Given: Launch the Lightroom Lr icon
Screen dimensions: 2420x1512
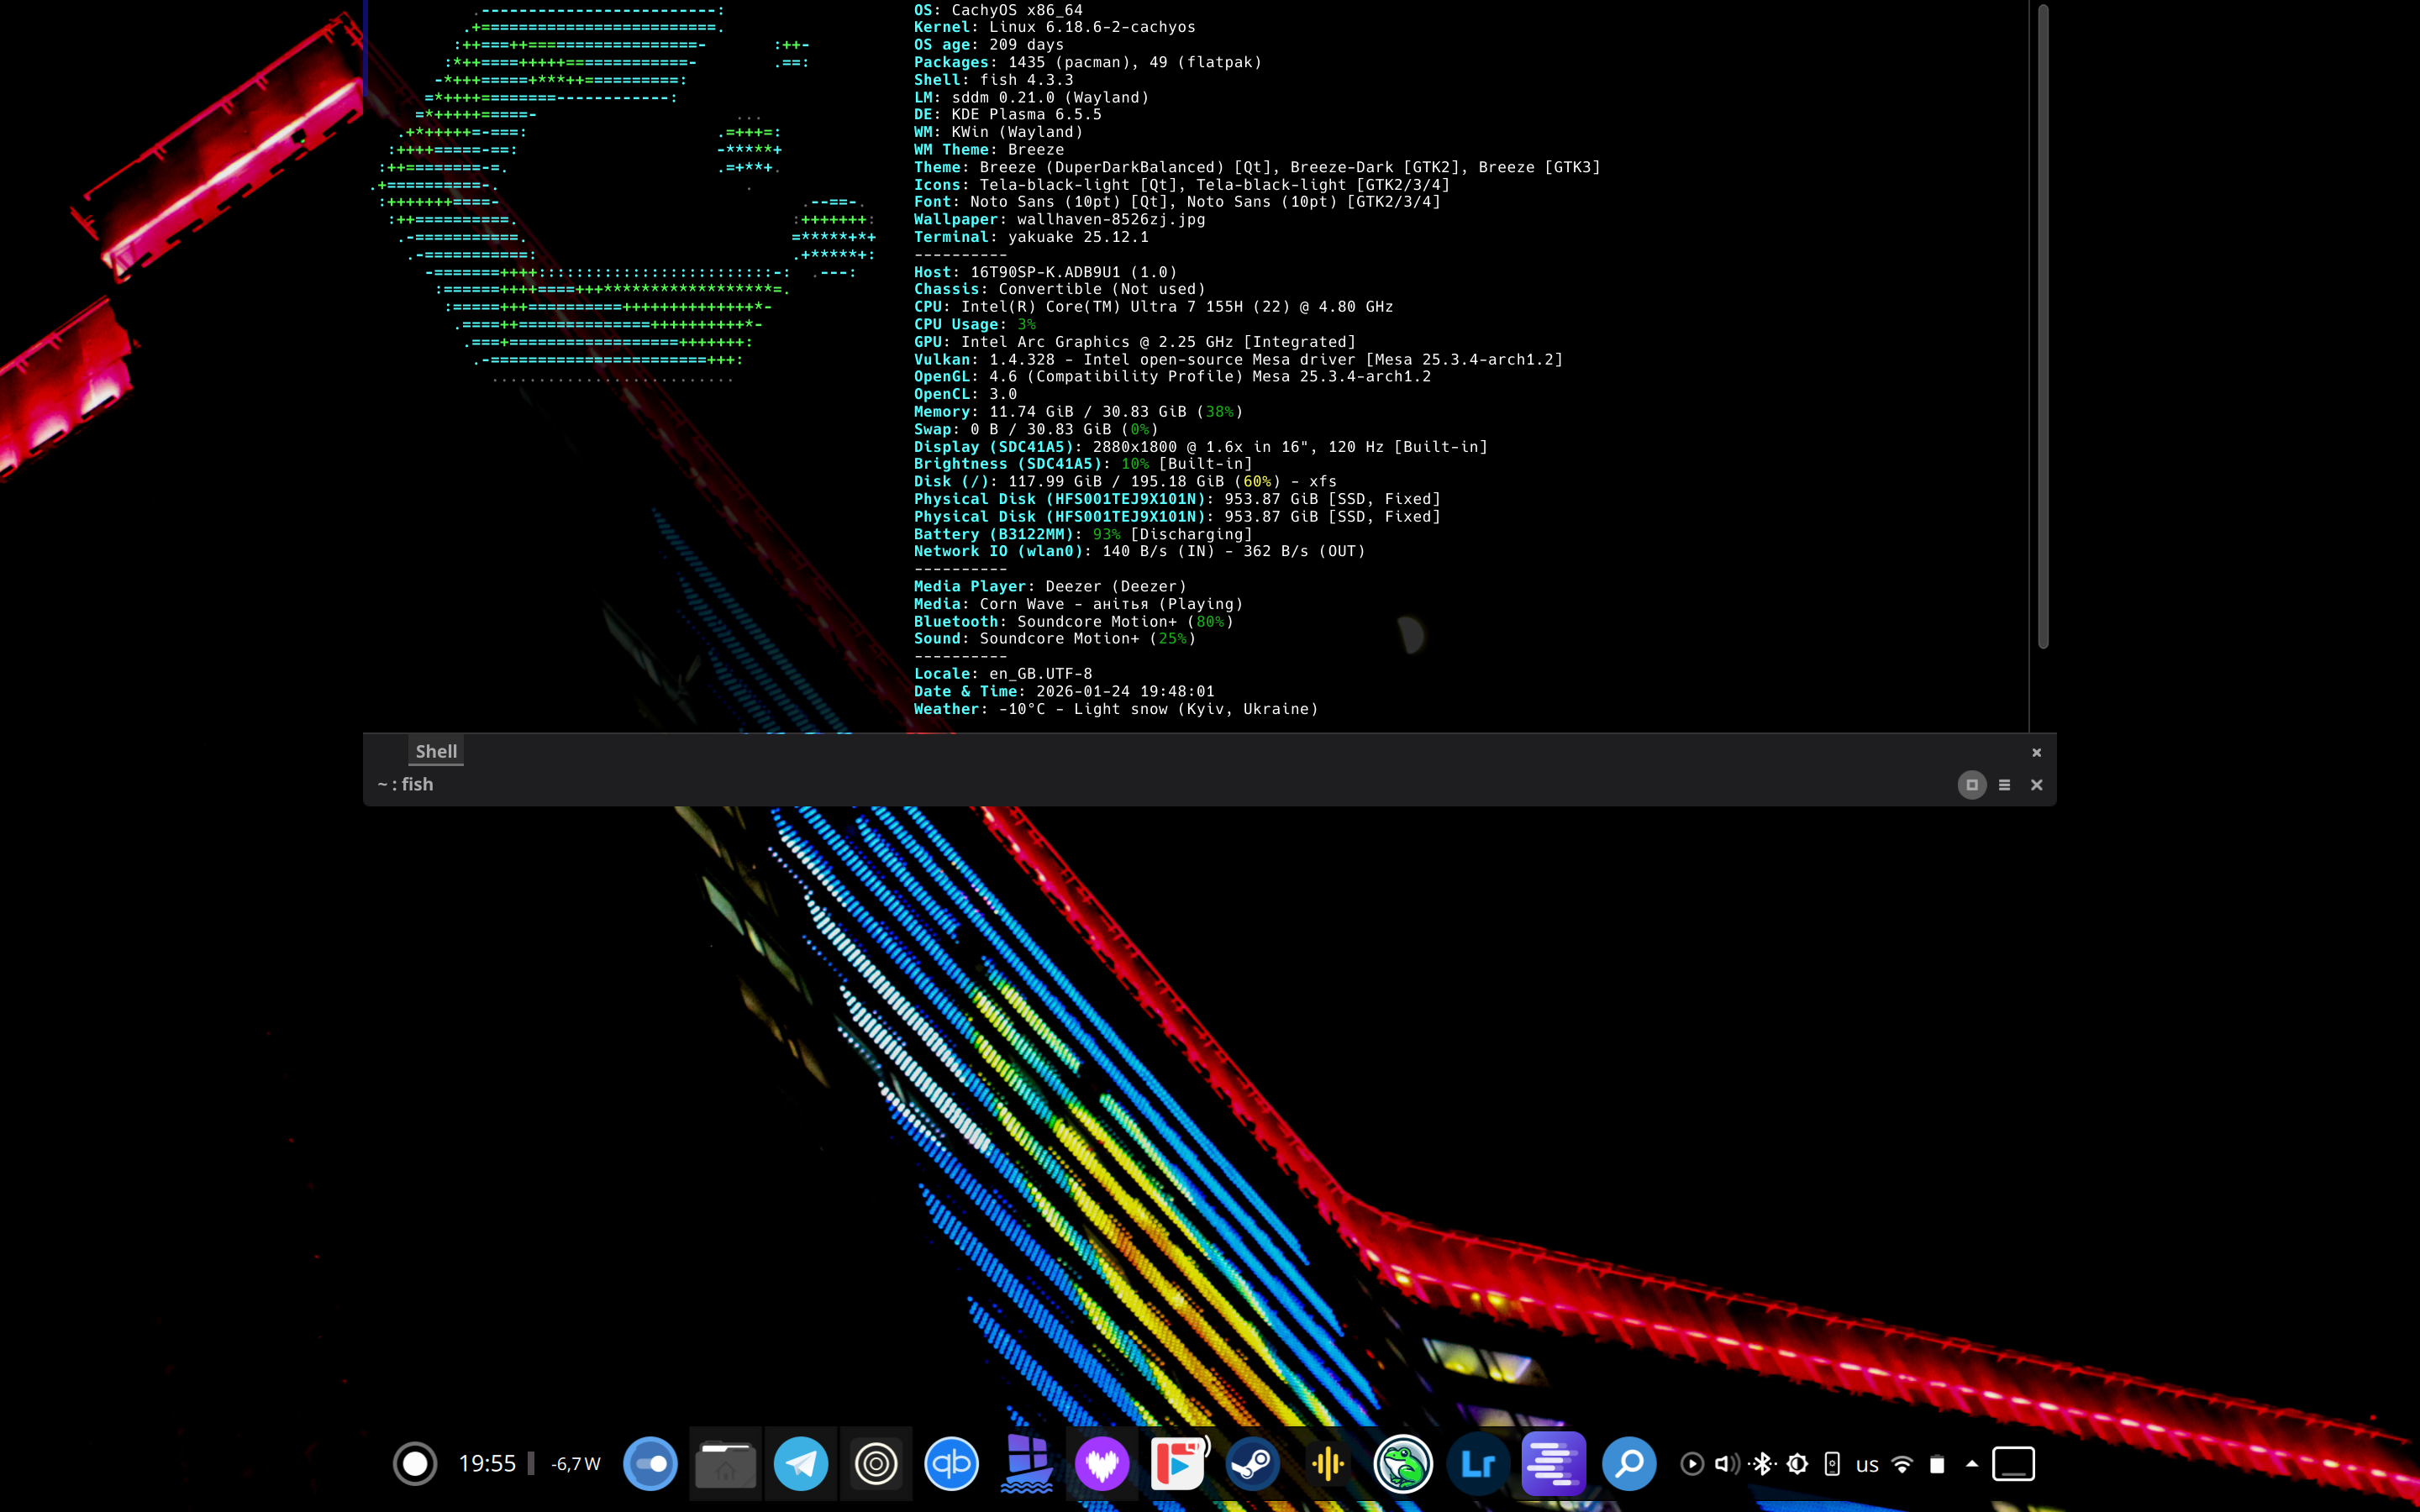Looking at the screenshot, I should (1478, 1464).
